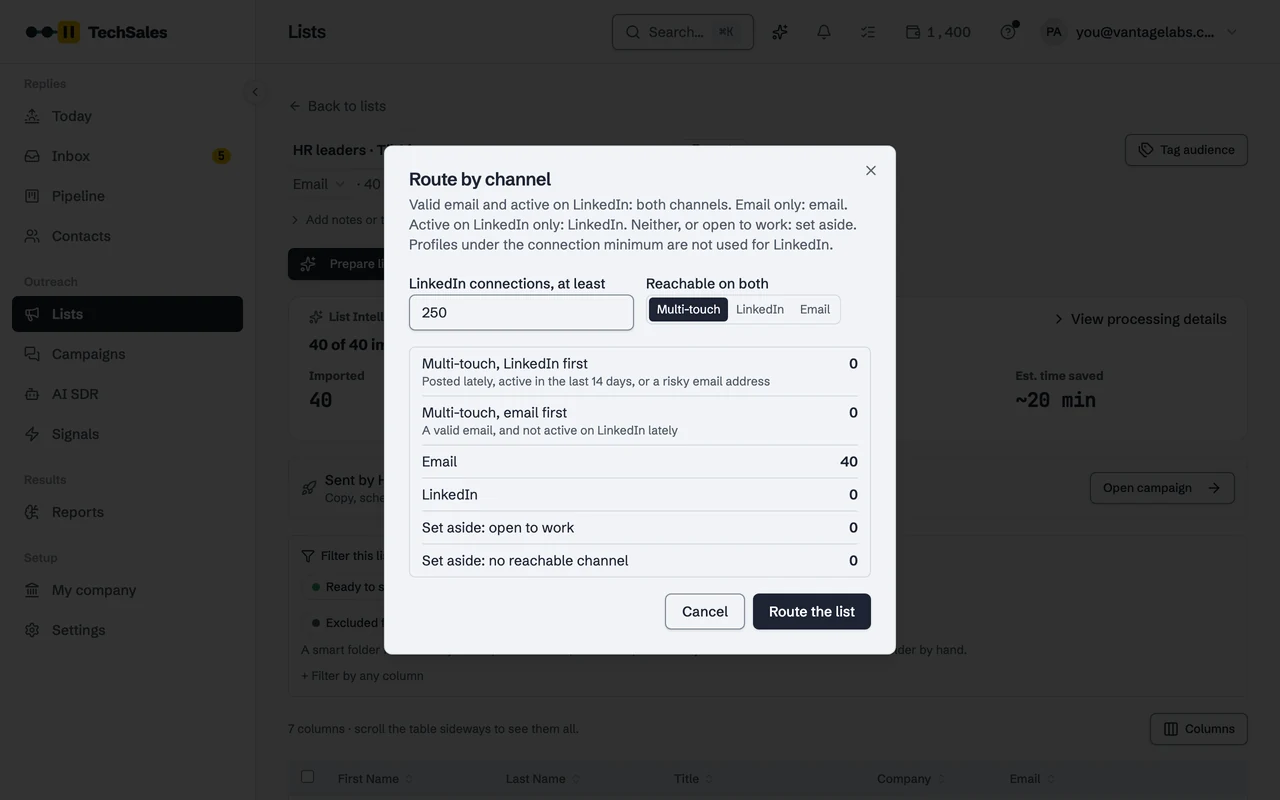Open the help question-mark icon

pos(1008,32)
